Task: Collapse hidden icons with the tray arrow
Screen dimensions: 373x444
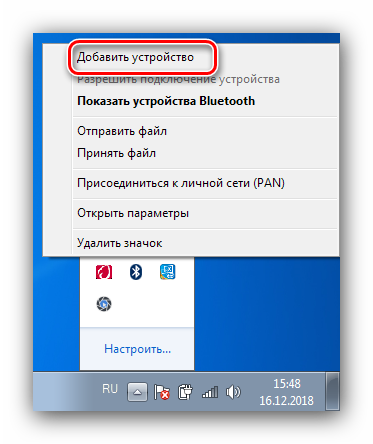Action: (137, 392)
